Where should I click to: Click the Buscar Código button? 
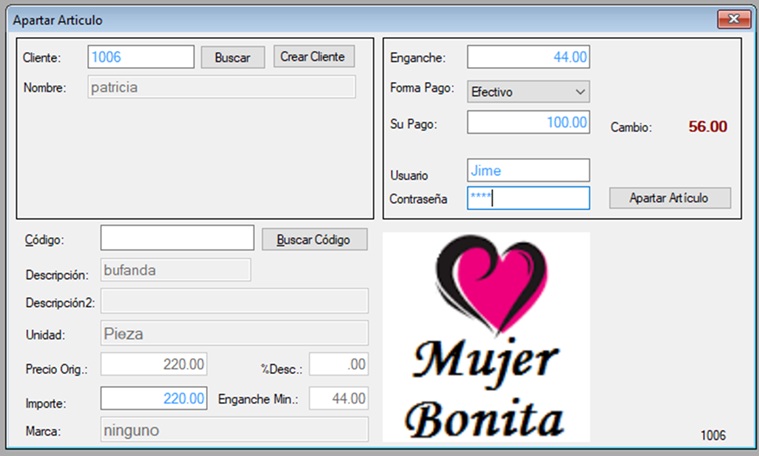(x=314, y=240)
